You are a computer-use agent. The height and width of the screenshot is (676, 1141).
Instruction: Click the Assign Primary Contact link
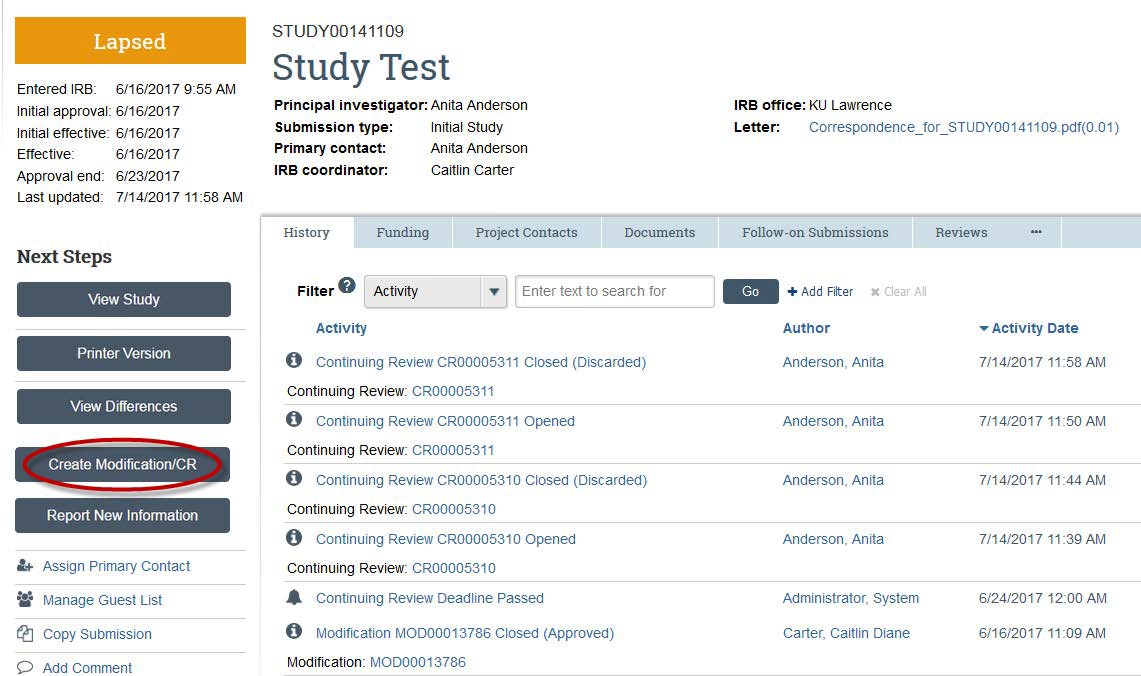click(116, 565)
